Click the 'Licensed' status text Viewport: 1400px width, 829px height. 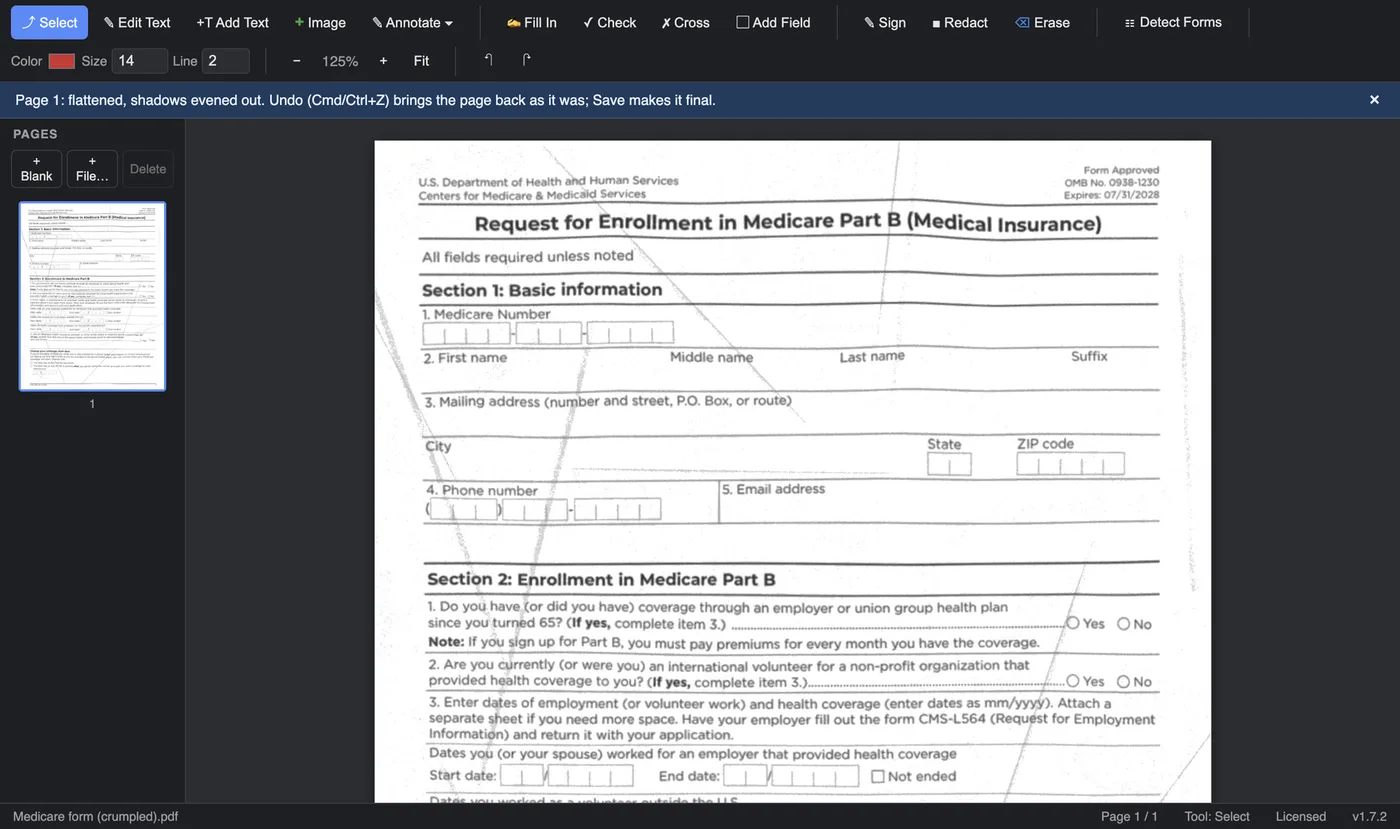(1301, 816)
